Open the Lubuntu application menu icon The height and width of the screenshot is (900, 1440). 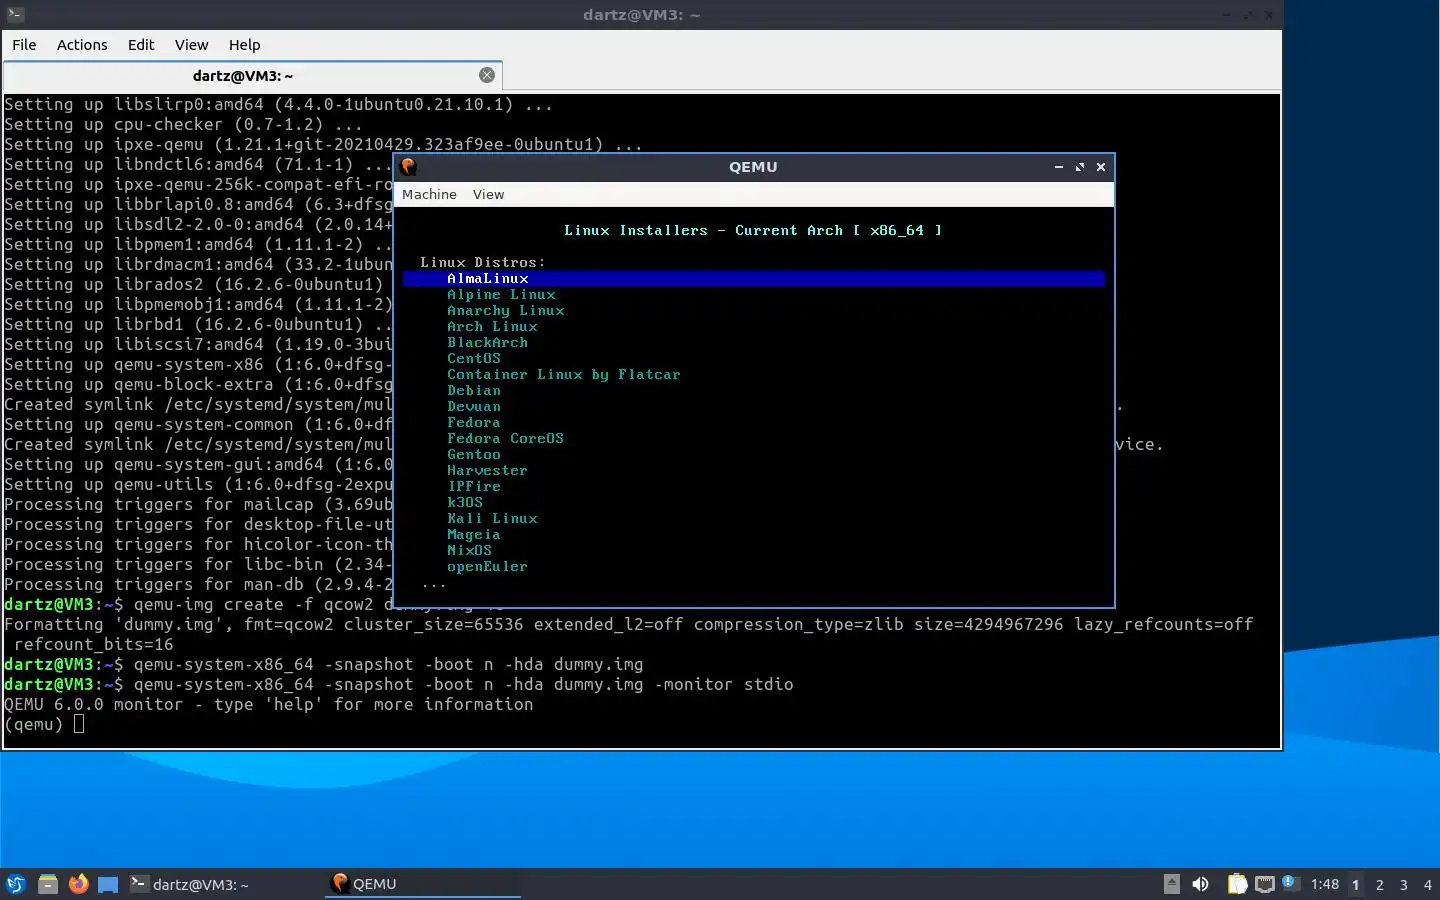[15, 884]
